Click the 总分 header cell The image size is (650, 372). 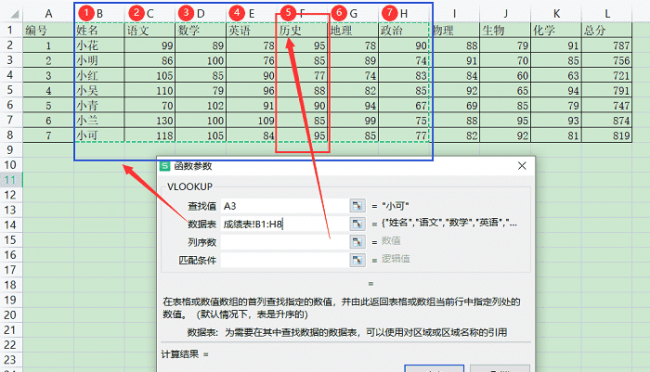click(x=607, y=30)
